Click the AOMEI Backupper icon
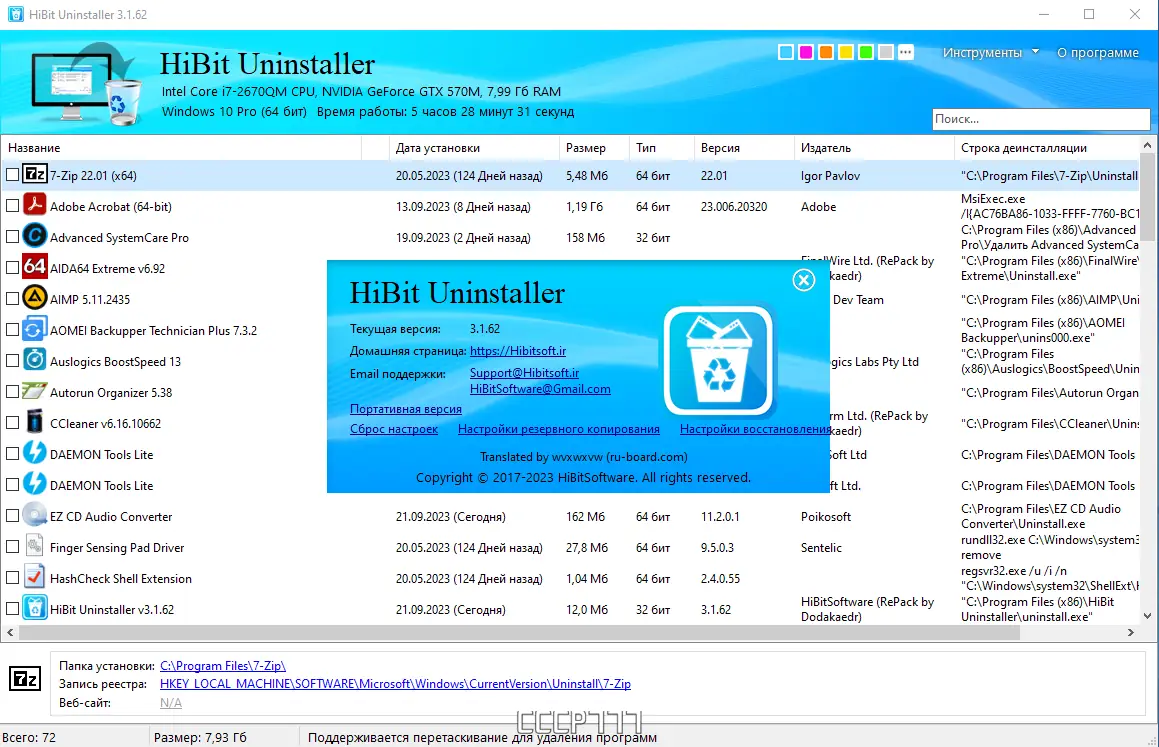 (35, 329)
